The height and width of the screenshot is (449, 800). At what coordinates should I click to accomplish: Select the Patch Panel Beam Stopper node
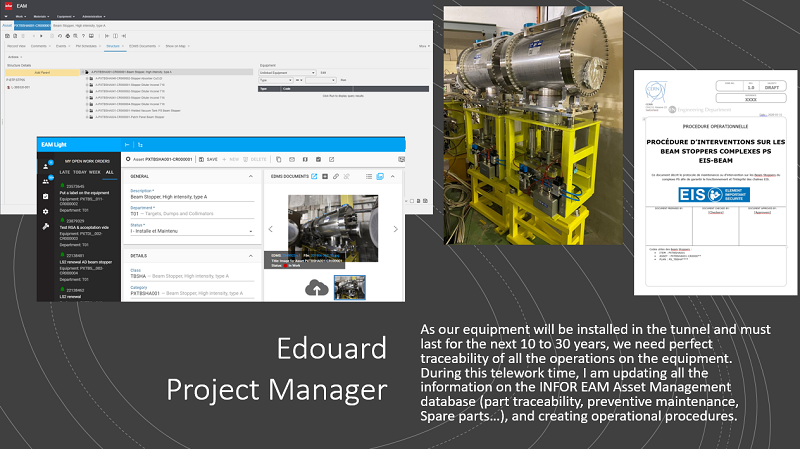tap(130, 117)
